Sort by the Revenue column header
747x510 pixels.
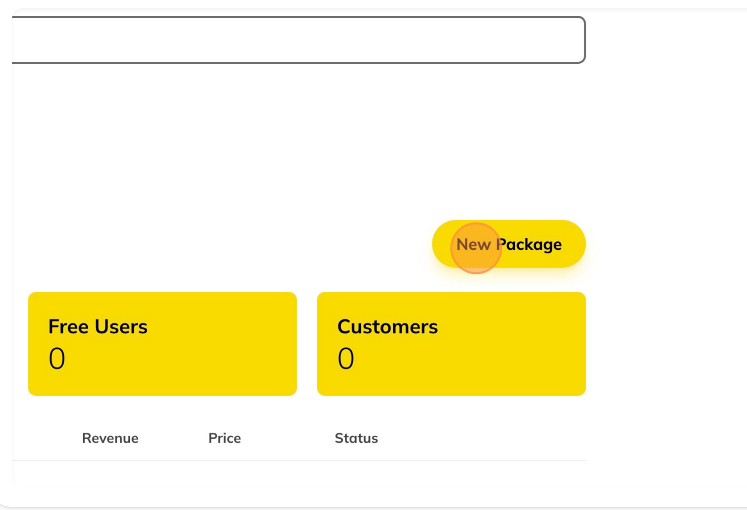[110, 438]
